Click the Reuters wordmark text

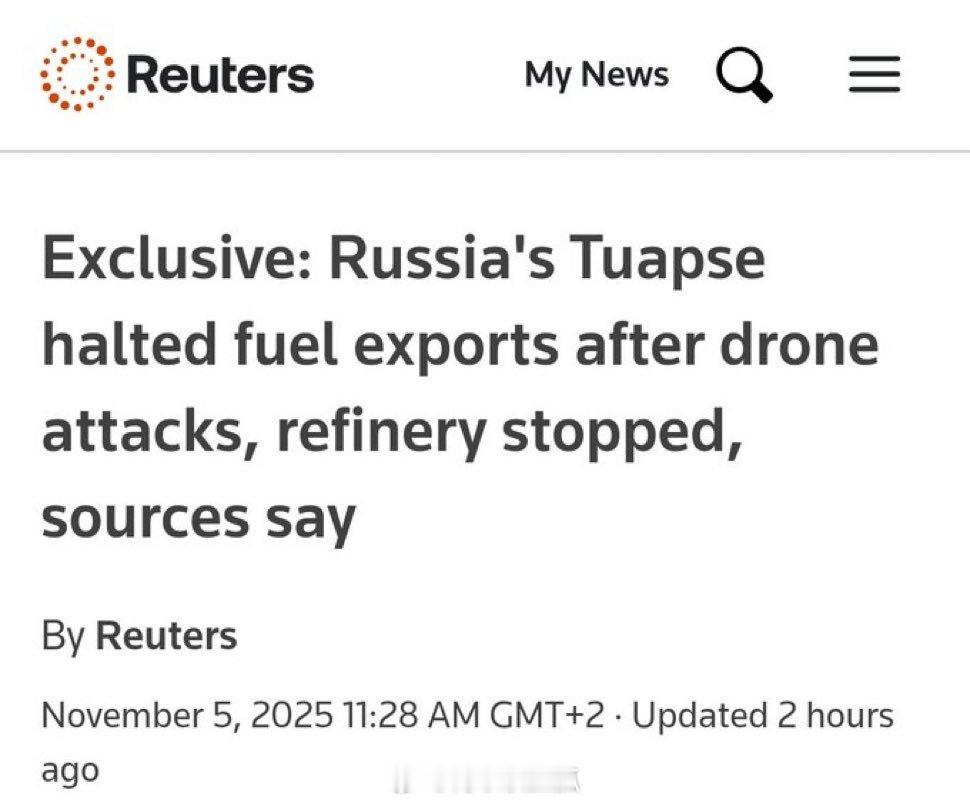(x=220, y=75)
